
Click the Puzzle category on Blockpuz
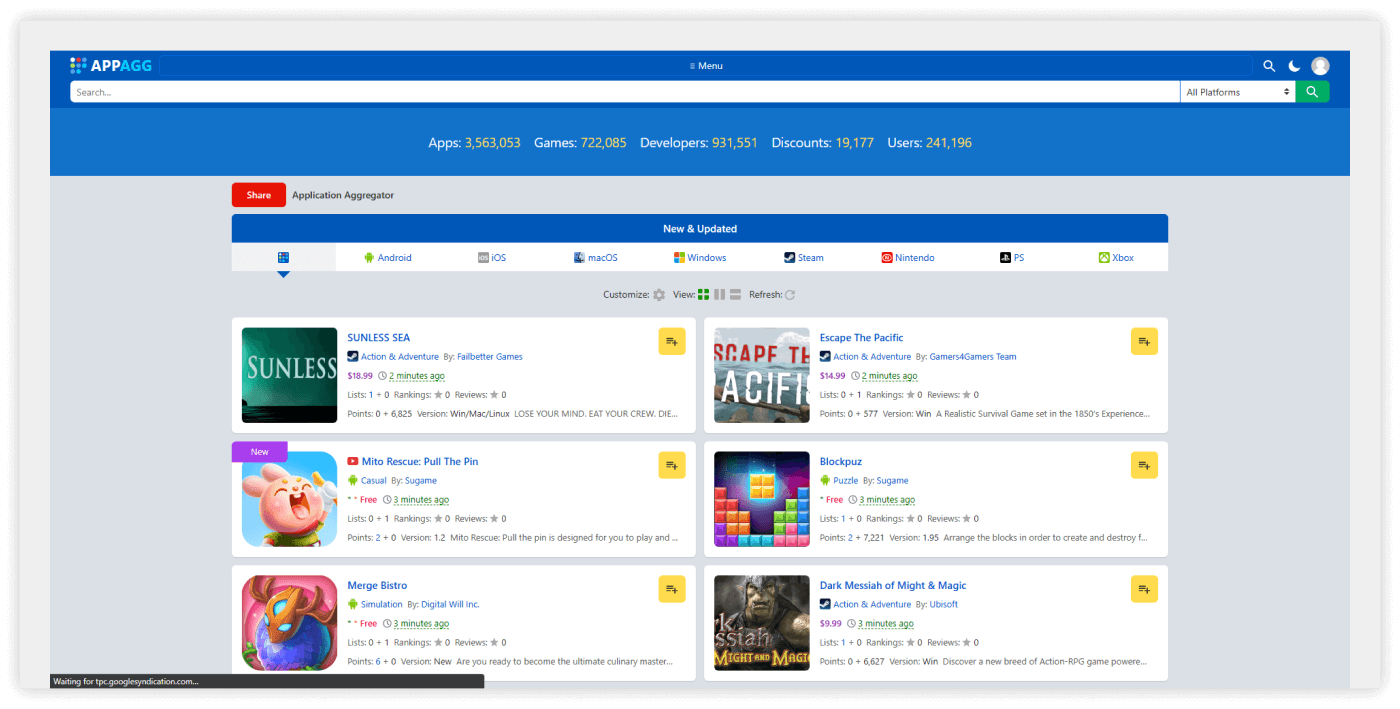[x=846, y=481]
